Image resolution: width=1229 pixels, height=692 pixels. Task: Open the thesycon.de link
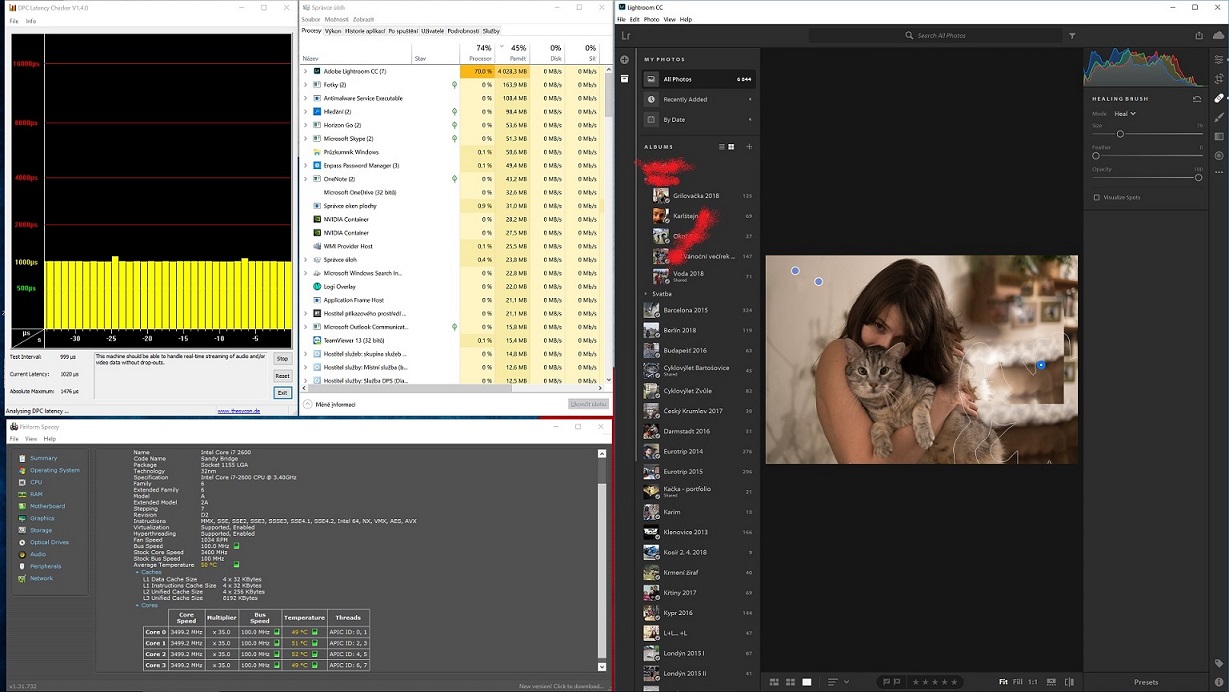point(238,410)
